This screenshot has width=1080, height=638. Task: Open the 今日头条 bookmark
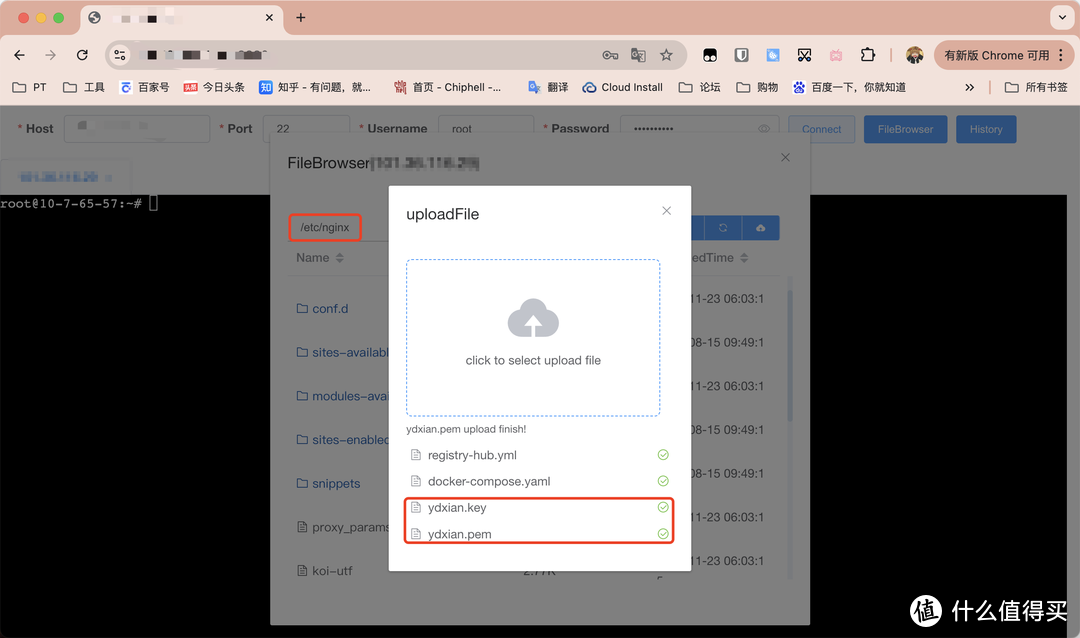(214, 88)
